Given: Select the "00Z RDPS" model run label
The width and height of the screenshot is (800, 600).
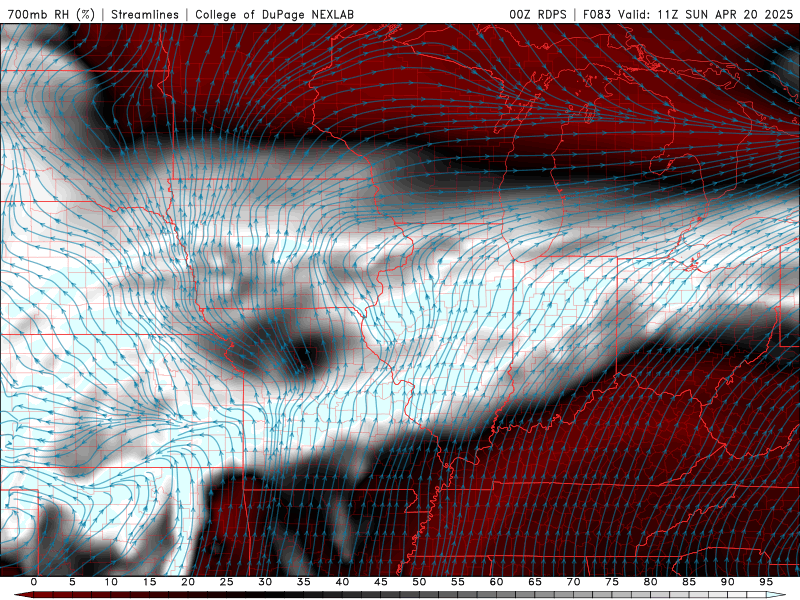Looking at the screenshot, I should [x=538, y=14].
